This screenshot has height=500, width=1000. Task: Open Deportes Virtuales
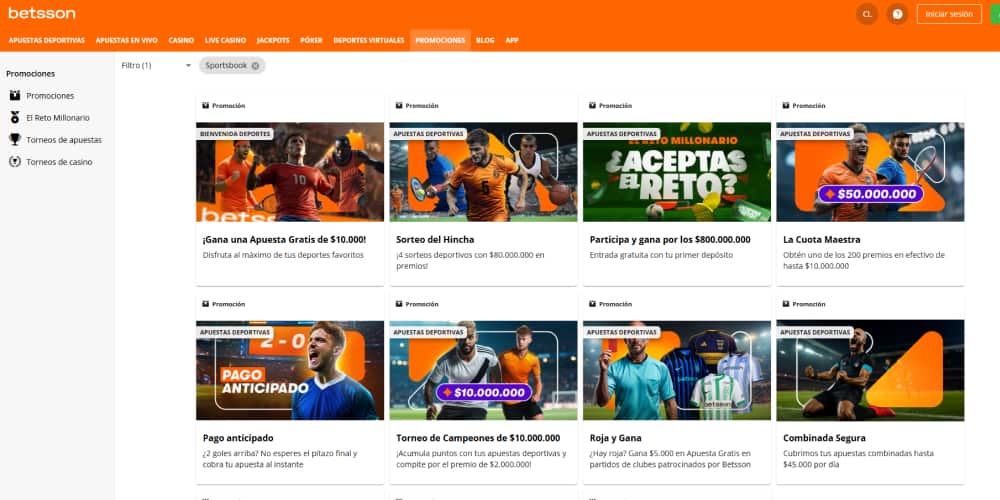coord(369,40)
